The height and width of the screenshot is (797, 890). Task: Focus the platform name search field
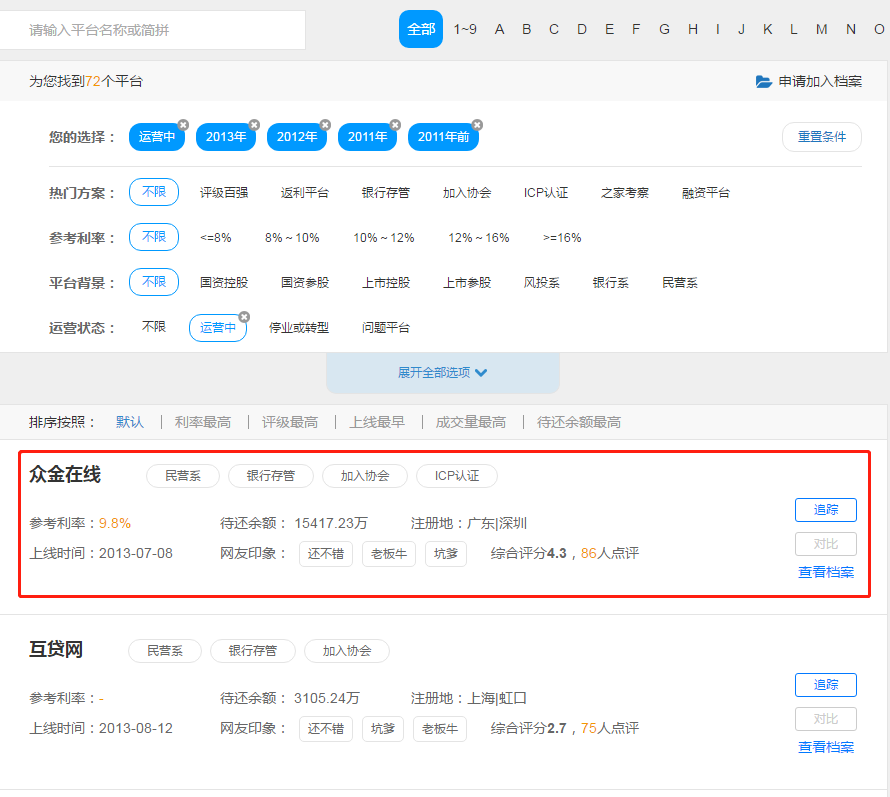(x=152, y=30)
